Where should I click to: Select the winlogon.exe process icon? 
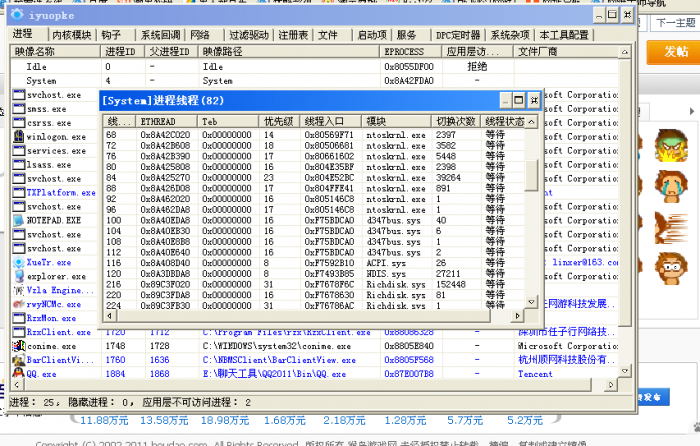tap(19, 136)
